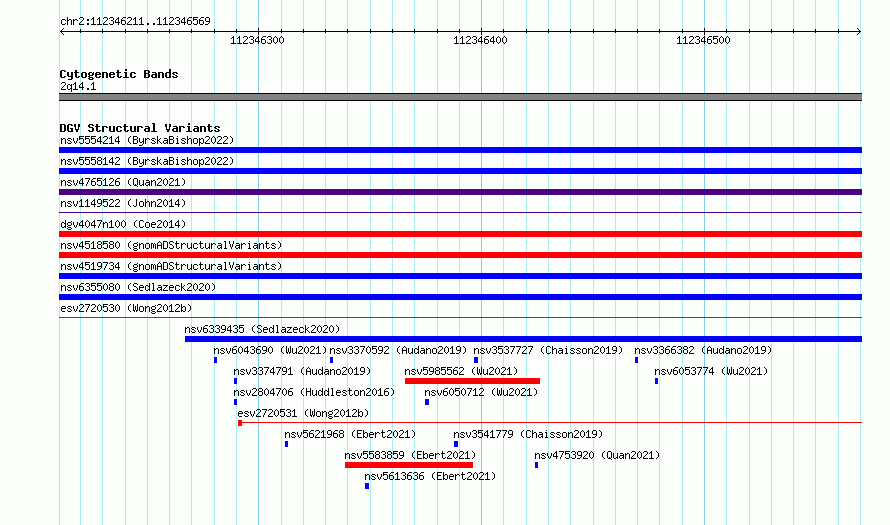Image resolution: width=890 pixels, height=525 pixels.
Task: Click nsv4753920 (Quan2021) label
Action: [597, 455]
